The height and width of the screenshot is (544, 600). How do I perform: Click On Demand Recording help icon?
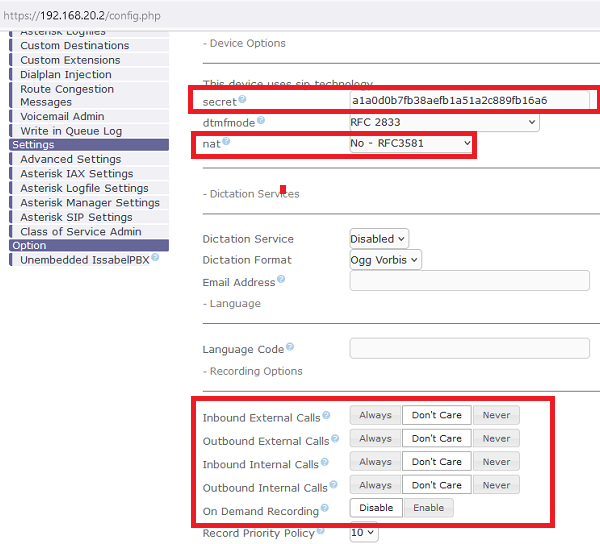tap(325, 510)
